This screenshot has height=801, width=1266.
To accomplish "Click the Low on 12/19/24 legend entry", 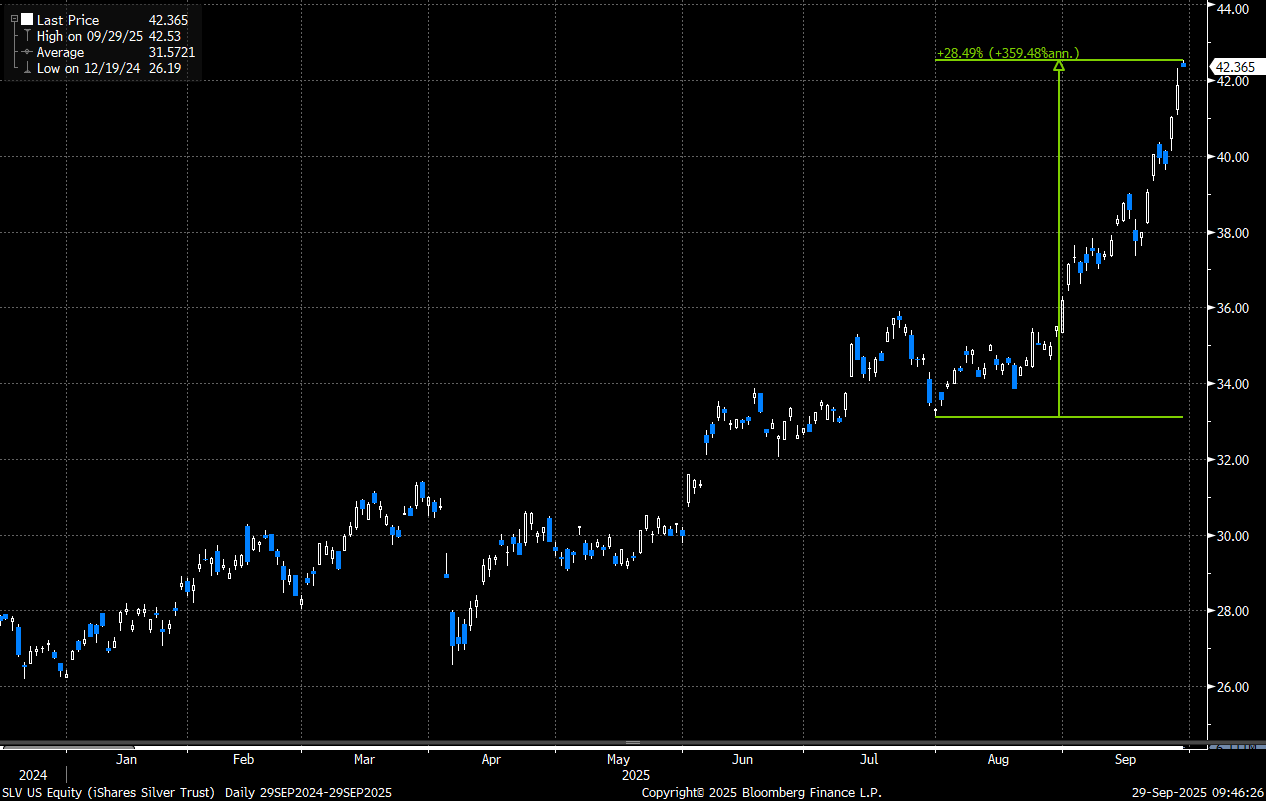I will click(108, 68).
